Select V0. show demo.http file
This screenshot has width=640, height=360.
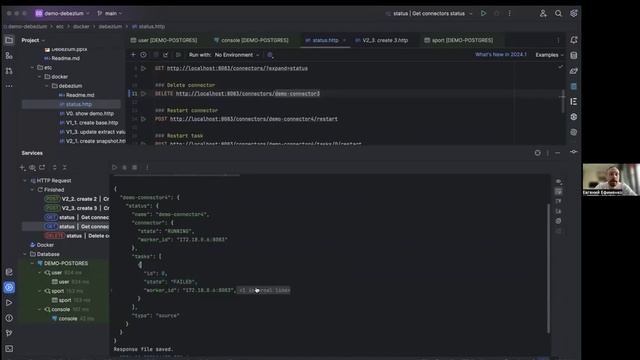[x=86, y=113]
